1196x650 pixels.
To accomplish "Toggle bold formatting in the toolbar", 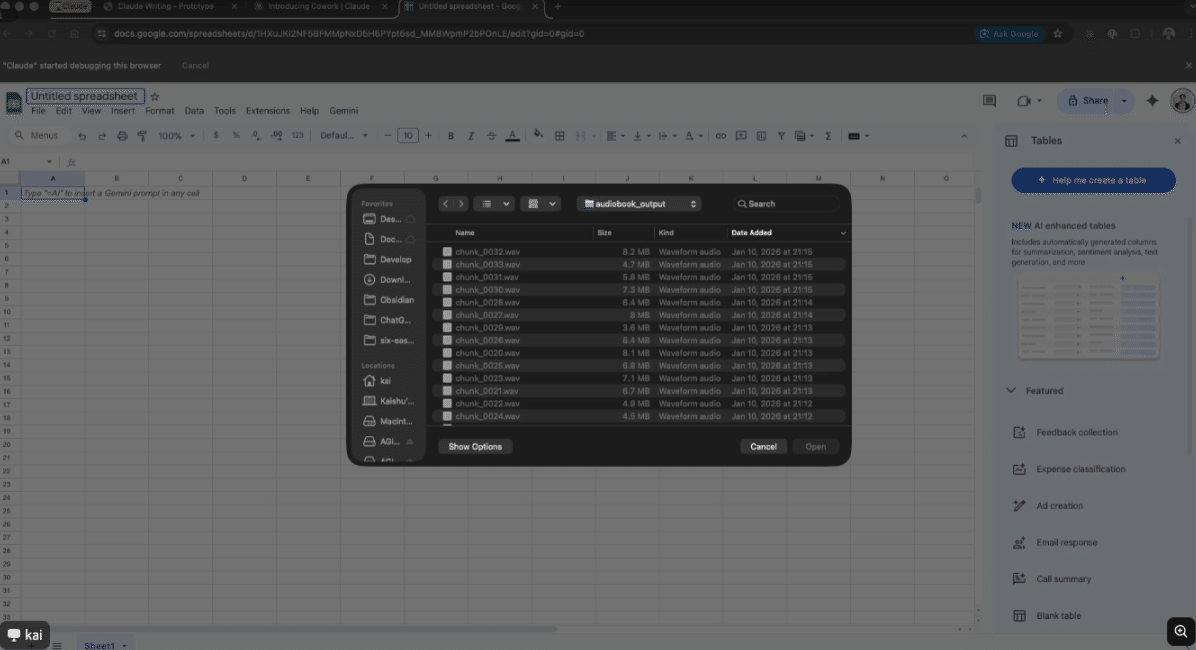I will pyautogui.click(x=451, y=136).
